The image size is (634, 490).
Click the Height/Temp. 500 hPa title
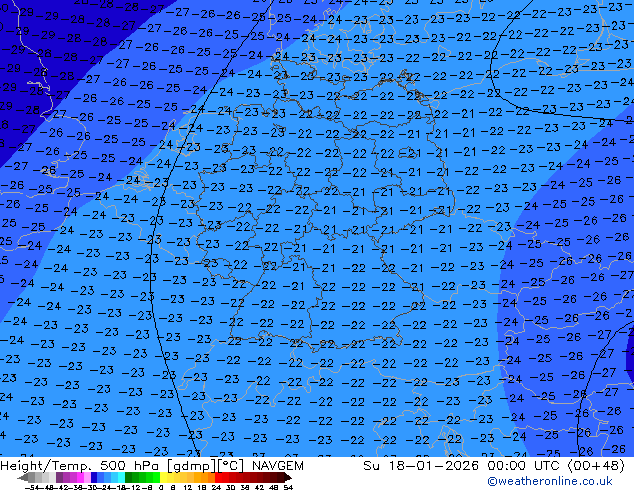81,466
